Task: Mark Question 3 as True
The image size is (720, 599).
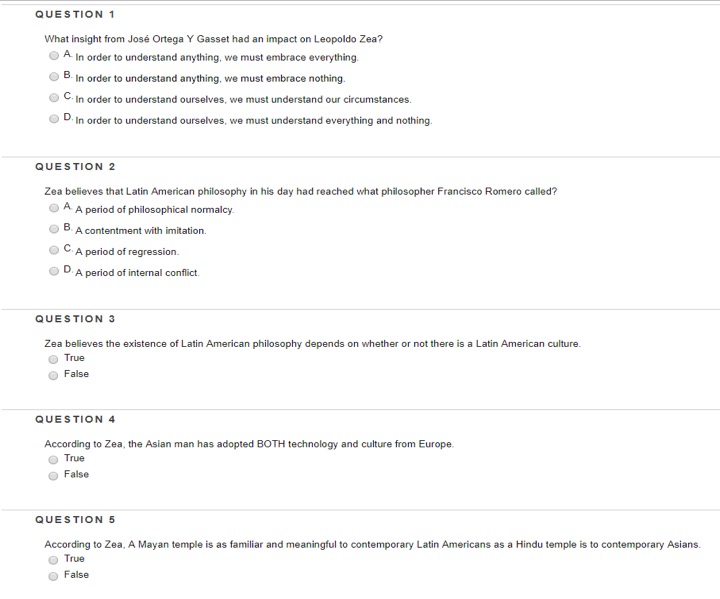Action: (x=54, y=359)
